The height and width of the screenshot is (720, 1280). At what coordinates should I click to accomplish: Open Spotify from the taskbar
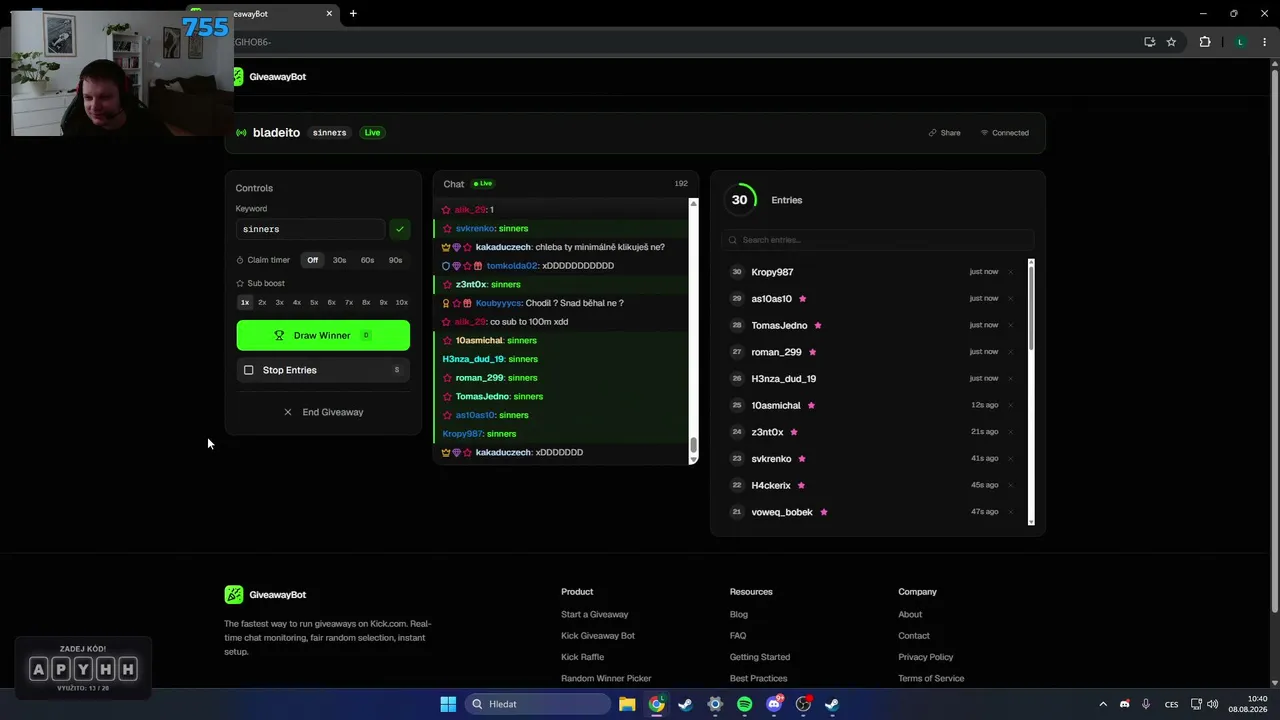[x=744, y=704]
